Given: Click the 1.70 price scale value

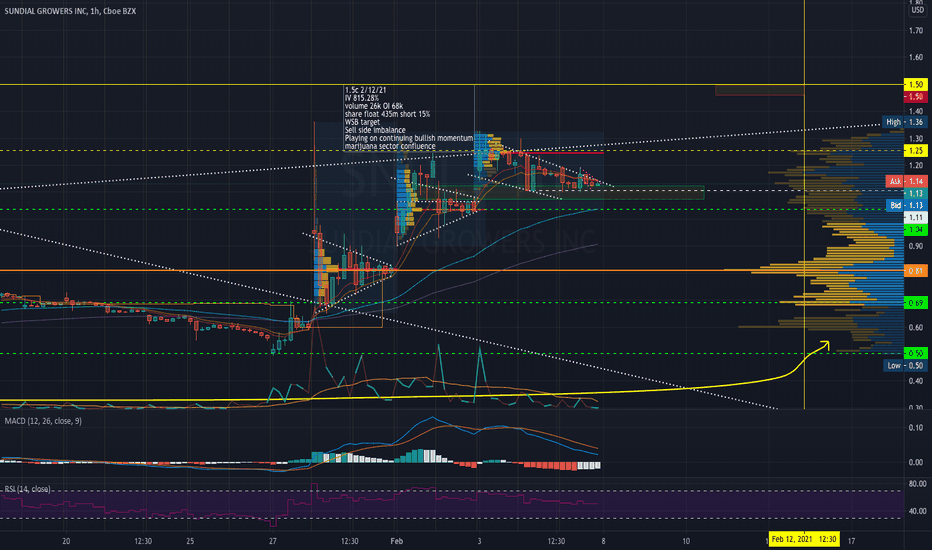Looking at the screenshot, I should (915, 30).
